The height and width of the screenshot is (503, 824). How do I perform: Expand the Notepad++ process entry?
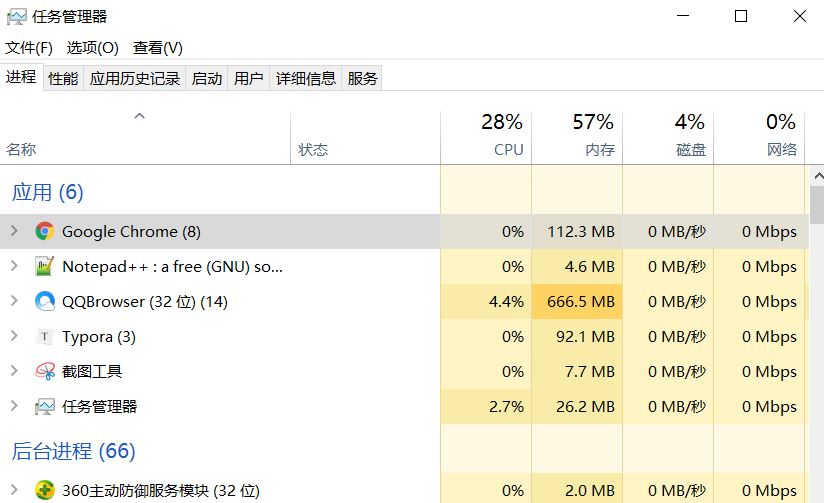click(x=14, y=266)
